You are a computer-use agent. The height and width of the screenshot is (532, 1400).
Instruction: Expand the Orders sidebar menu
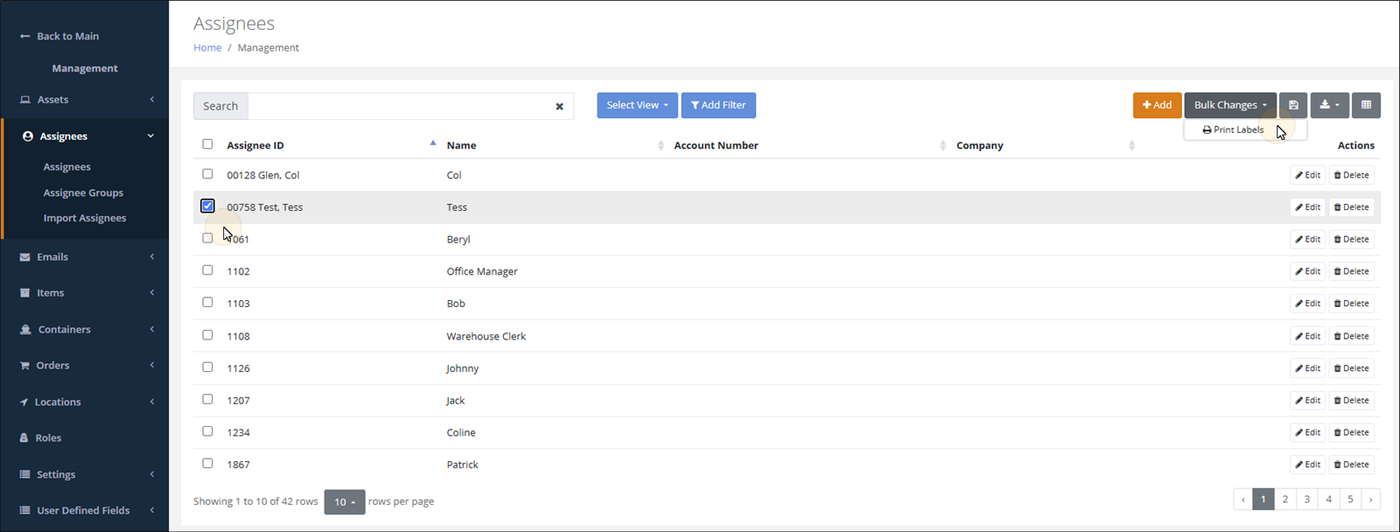point(152,366)
